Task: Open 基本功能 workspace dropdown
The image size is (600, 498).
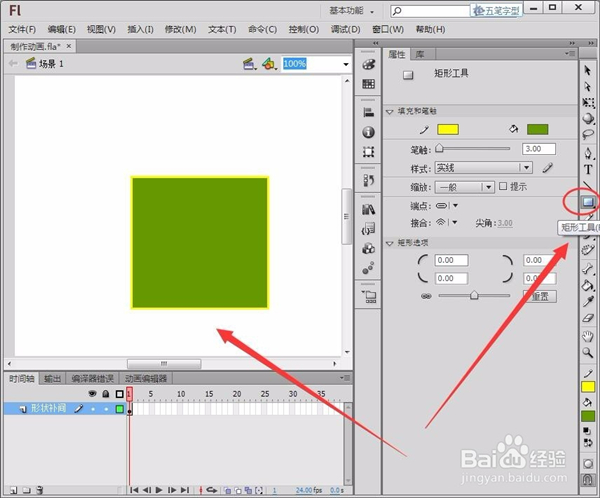Action: 352,11
